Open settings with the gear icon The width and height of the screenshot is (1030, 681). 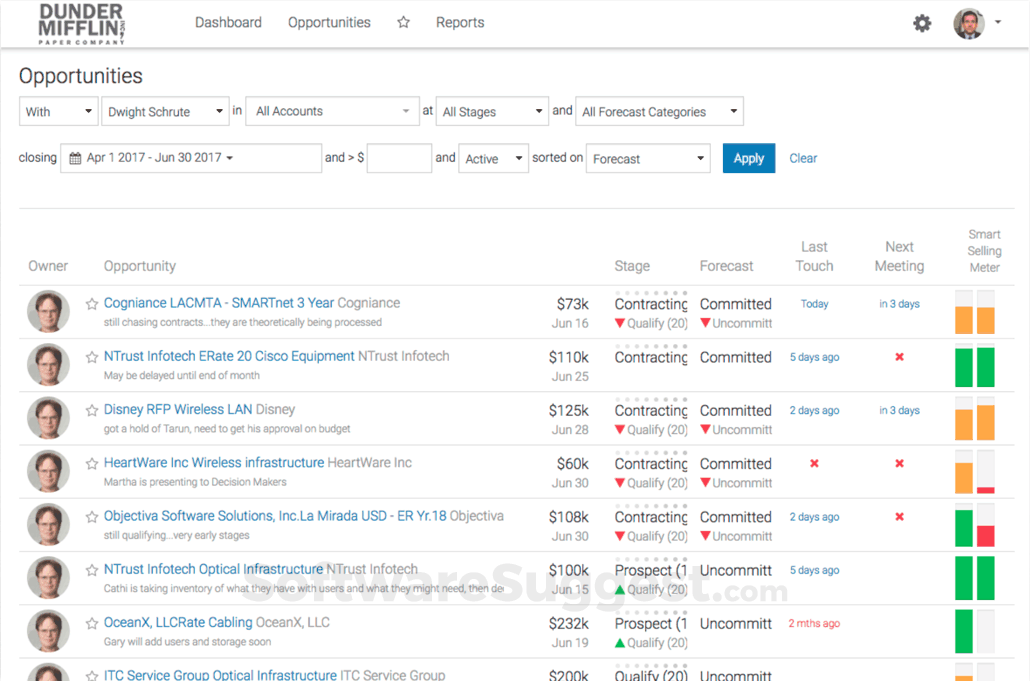click(x=922, y=22)
